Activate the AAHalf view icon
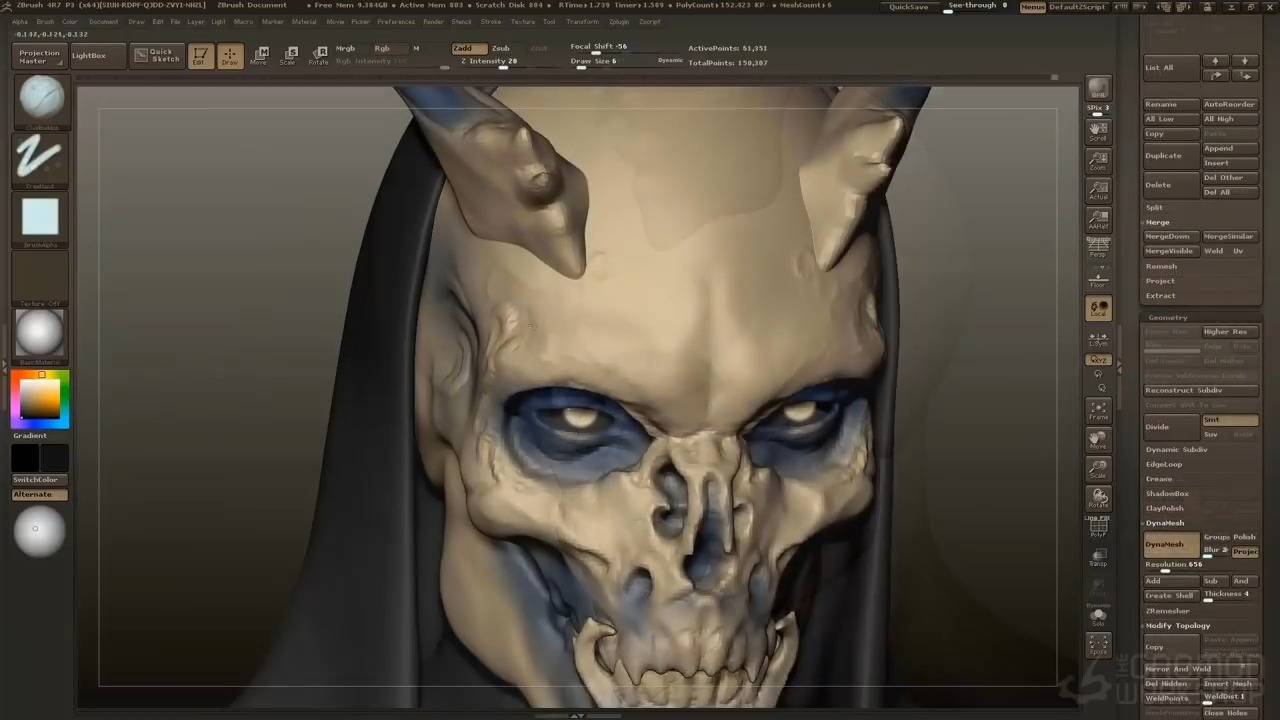 [1098, 220]
